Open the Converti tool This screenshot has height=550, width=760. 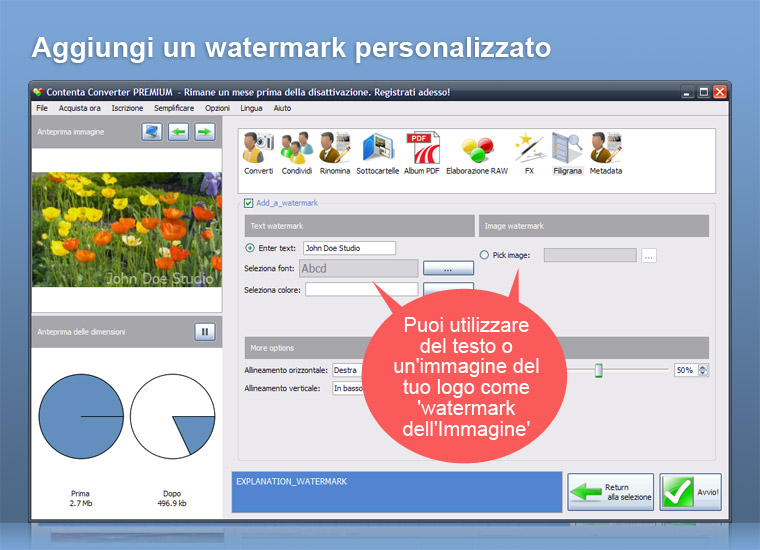coord(258,153)
